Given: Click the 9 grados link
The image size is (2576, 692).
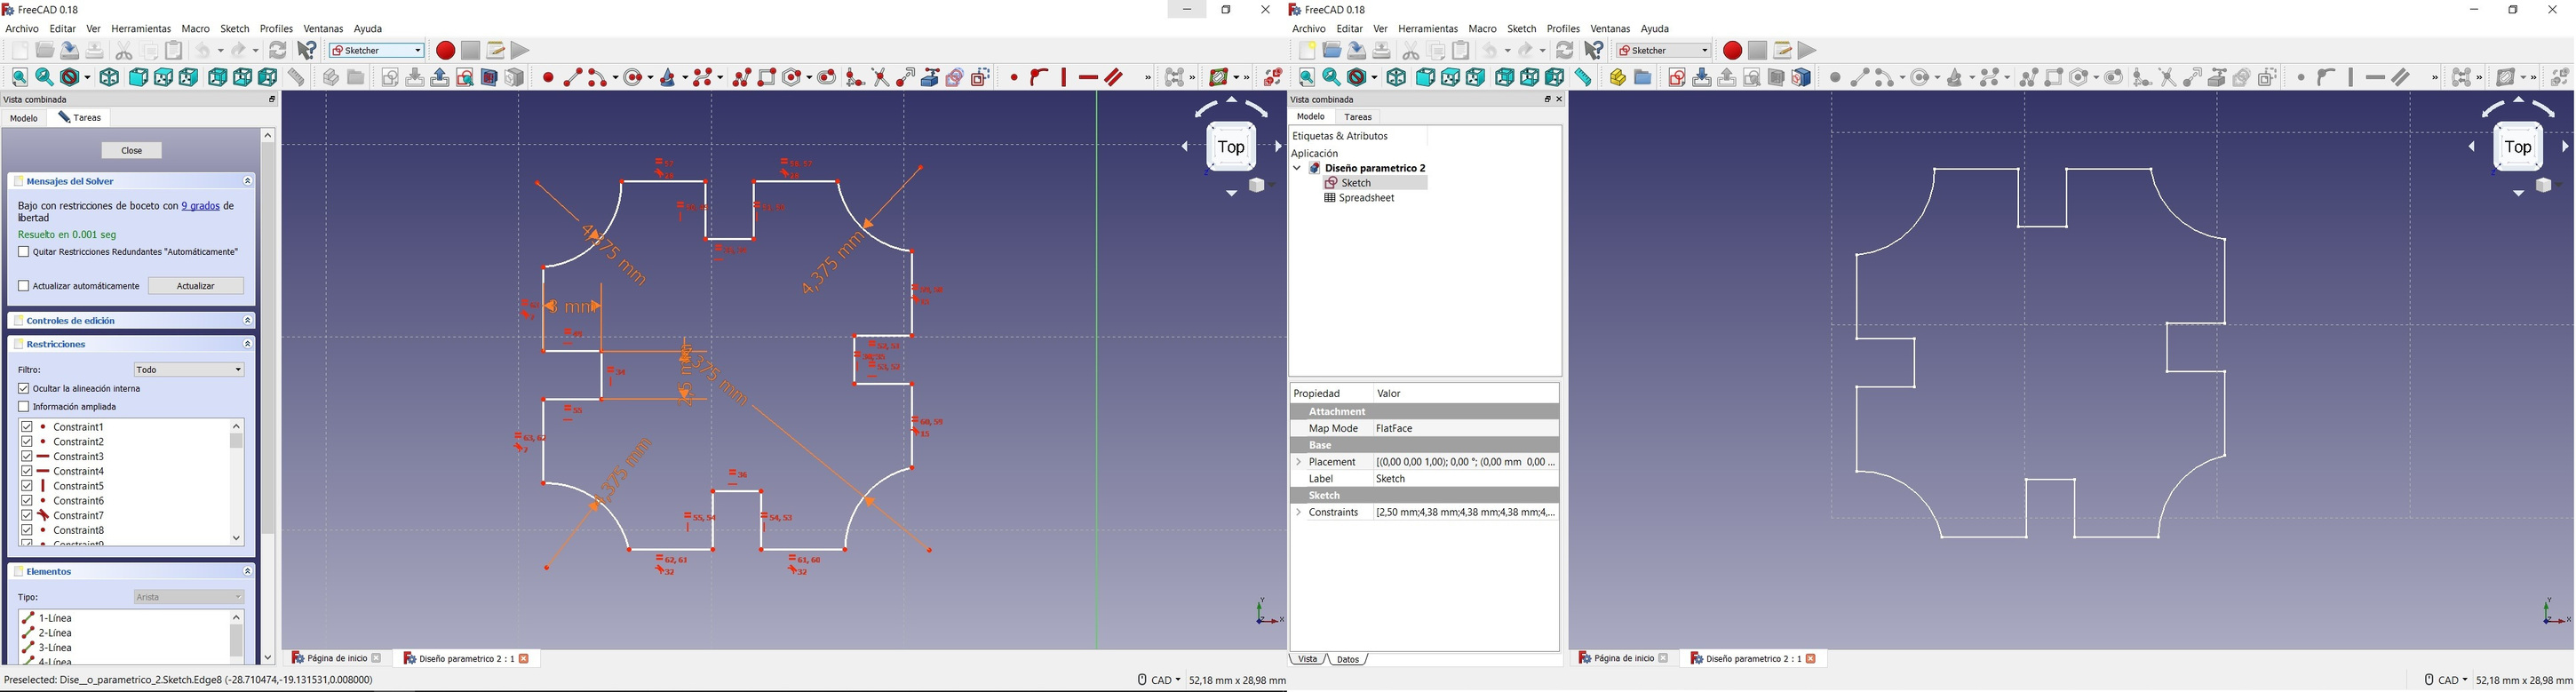Looking at the screenshot, I should (x=201, y=206).
